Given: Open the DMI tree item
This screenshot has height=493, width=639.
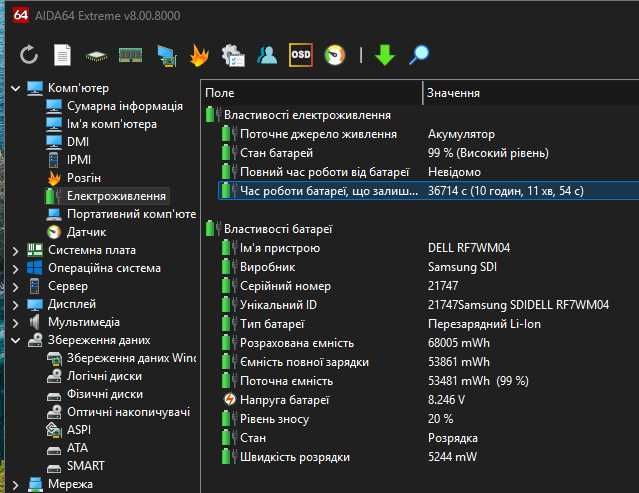Looking at the screenshot, I should [77, 142].
